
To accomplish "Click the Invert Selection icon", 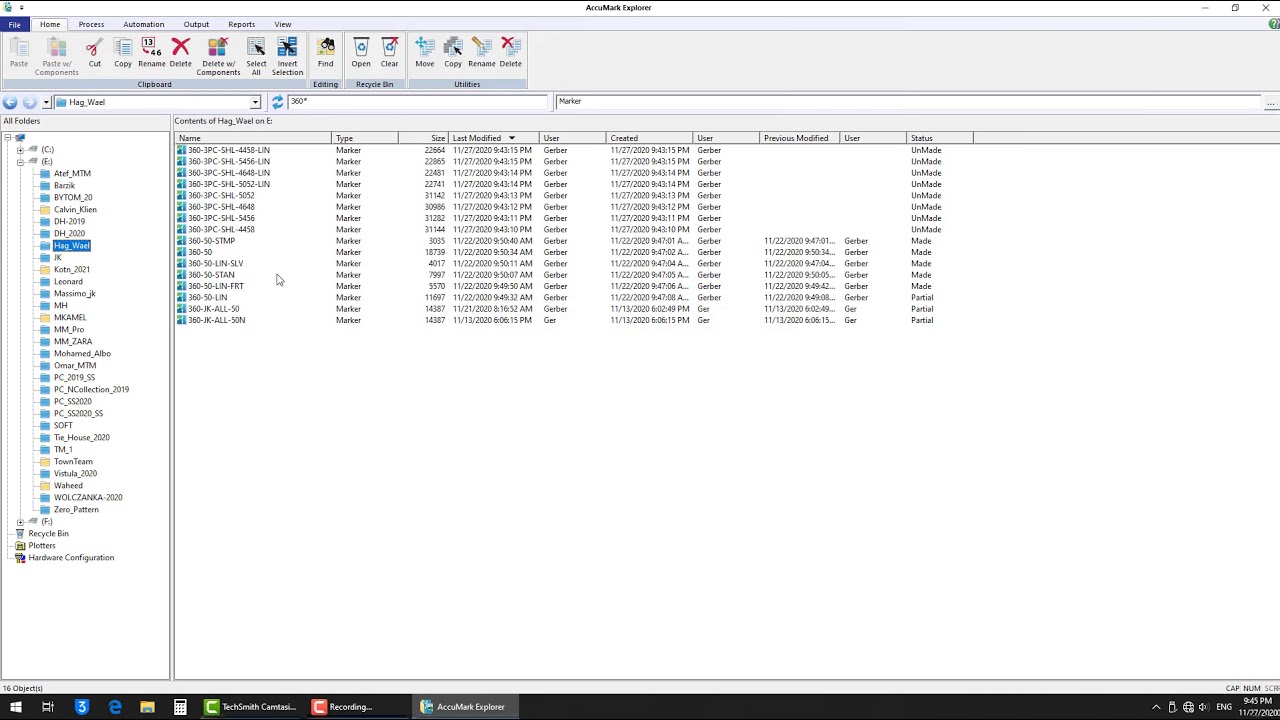I will [287, 56].
